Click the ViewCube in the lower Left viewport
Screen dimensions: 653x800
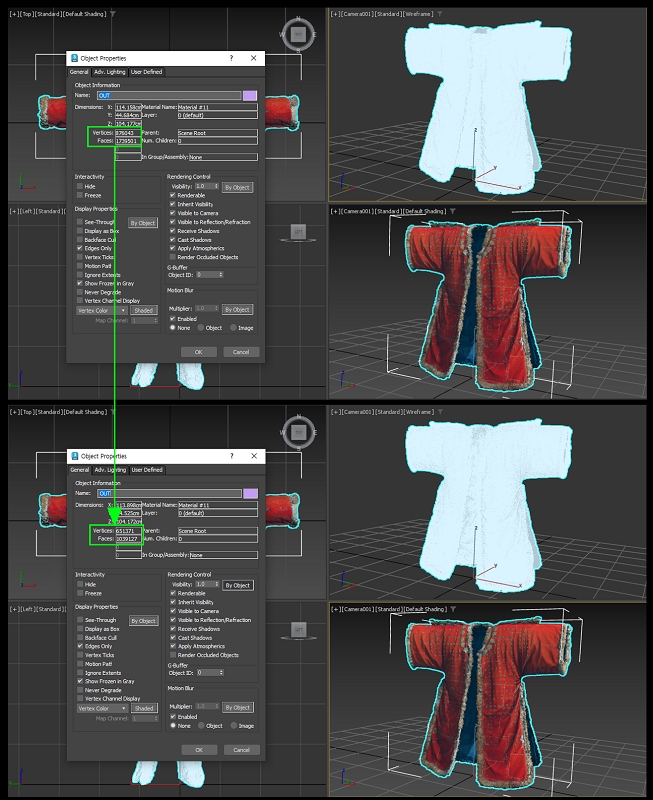[x=299, y=631]
